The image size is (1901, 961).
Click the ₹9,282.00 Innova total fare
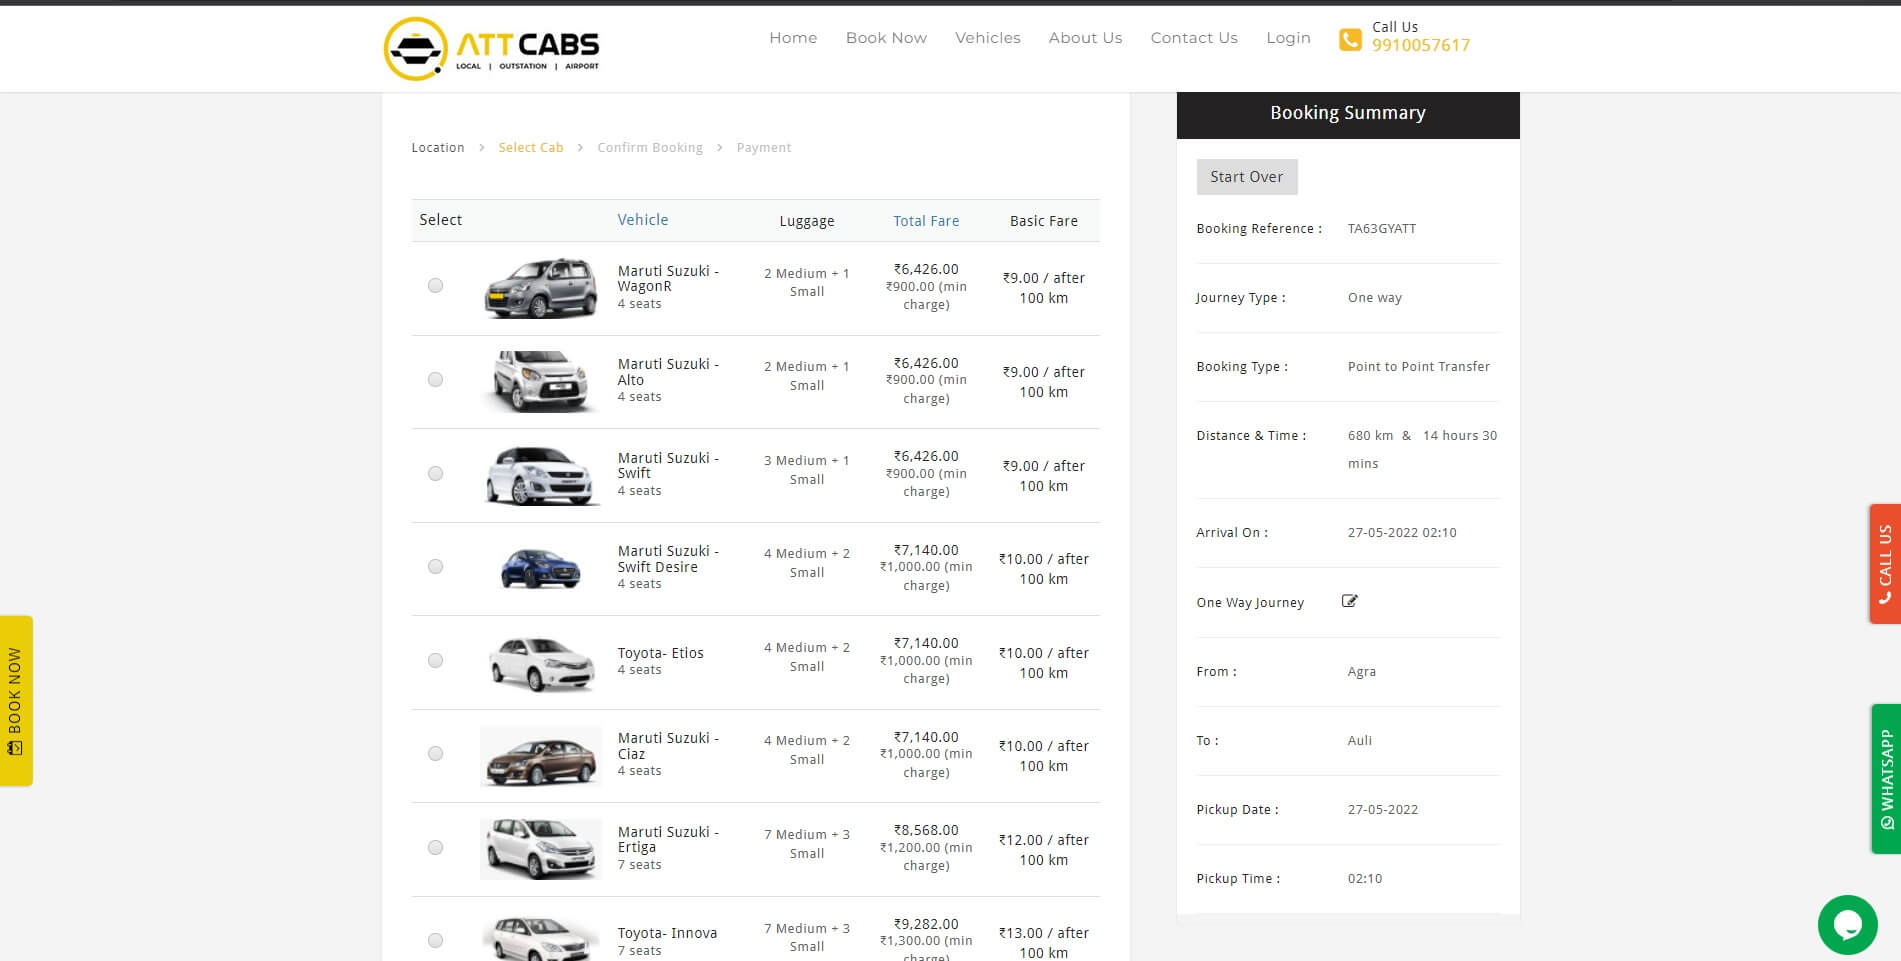click(926, 924)
